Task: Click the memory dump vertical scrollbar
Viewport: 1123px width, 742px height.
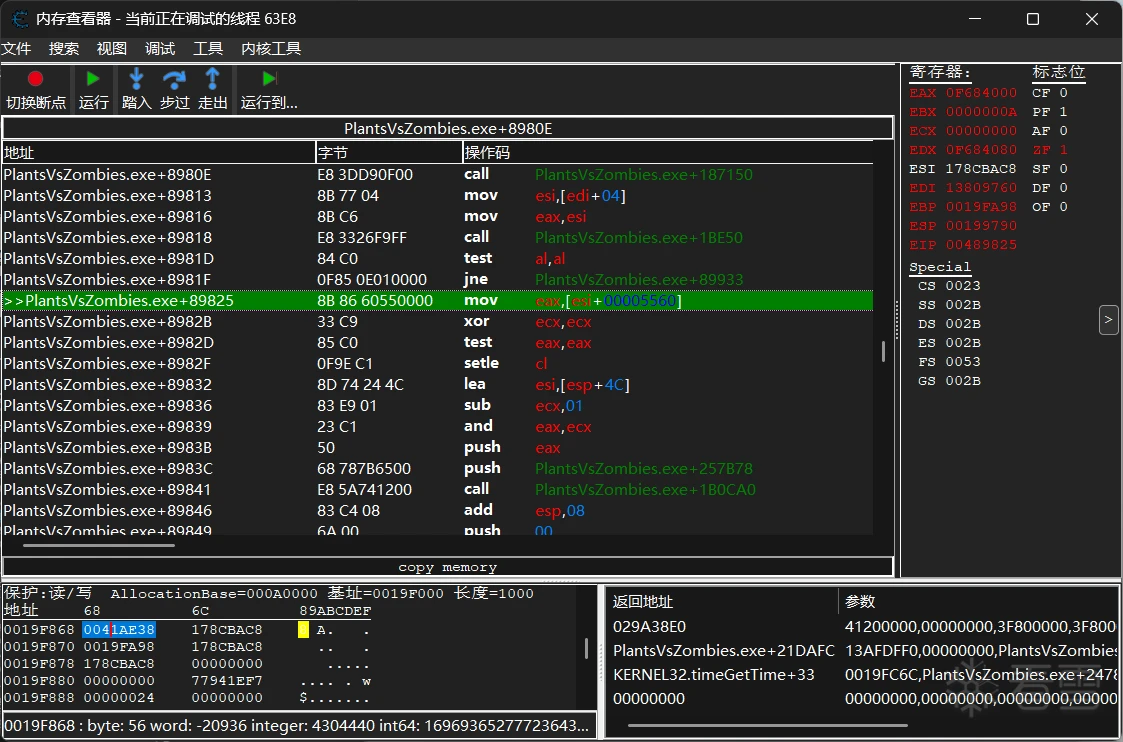Action: 587,648
